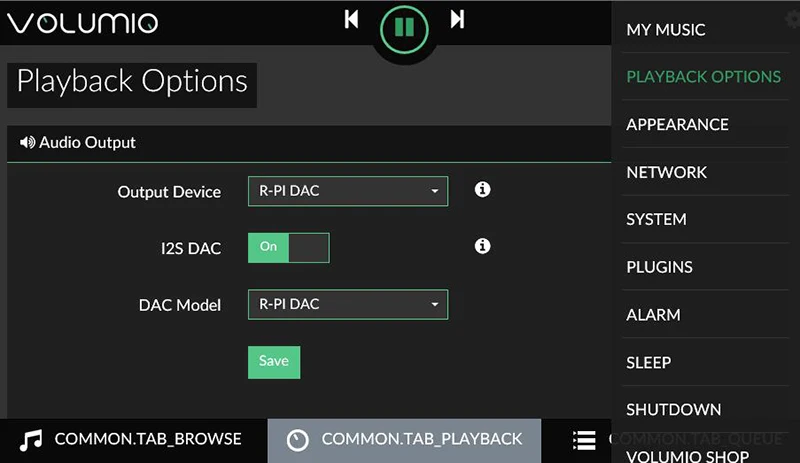Image resolution: width=800 pixels, height=463 pixels.
Task: Skip to the previous track
Action: [351, 20]
